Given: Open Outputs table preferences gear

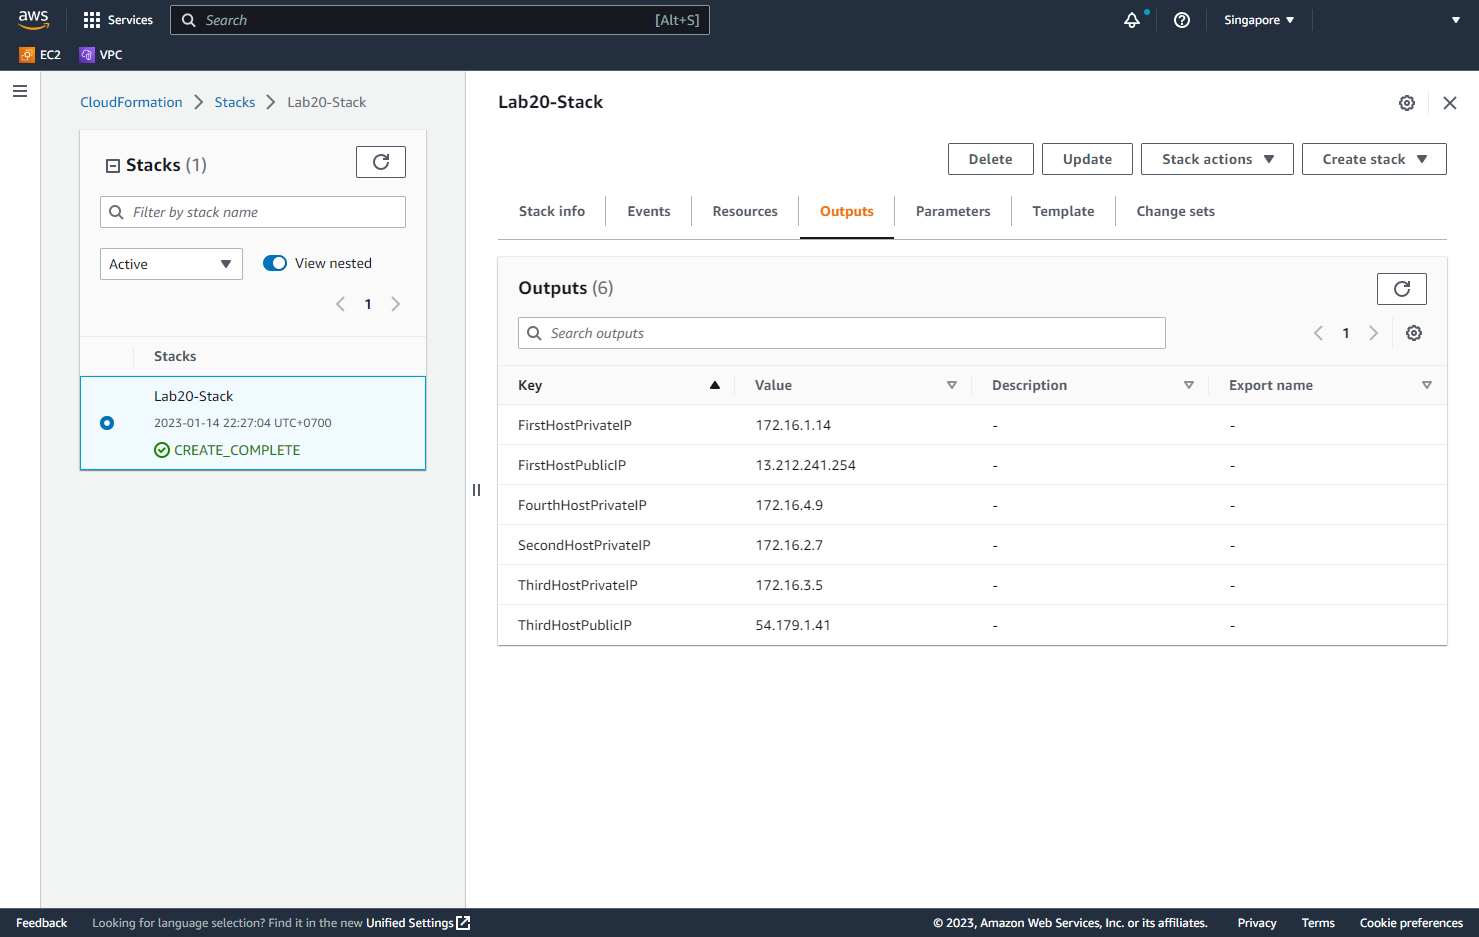Looking at the screenshot, I should tap(1414, 333).
